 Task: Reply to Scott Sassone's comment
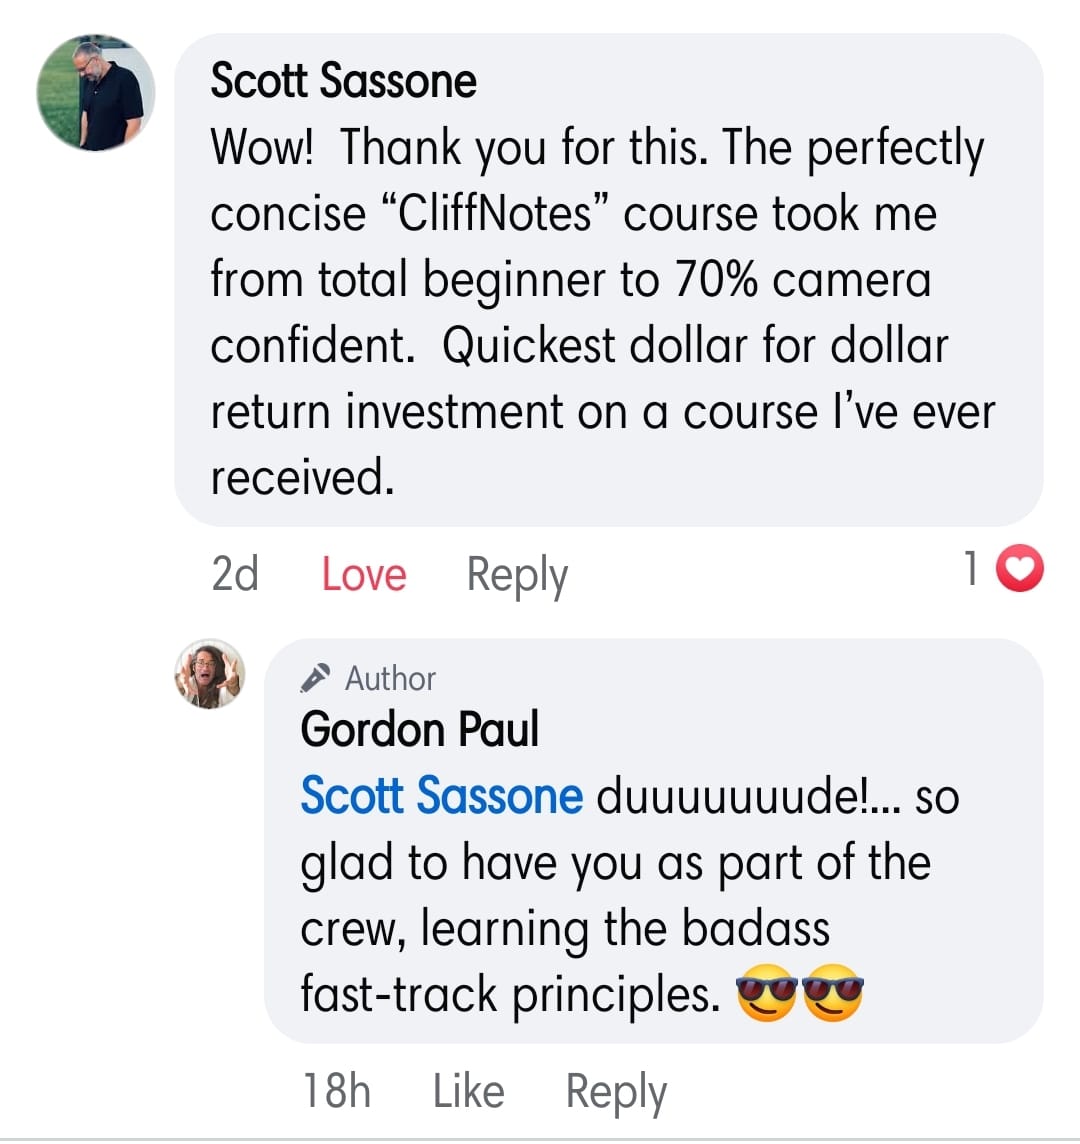[x=517, y=575]
